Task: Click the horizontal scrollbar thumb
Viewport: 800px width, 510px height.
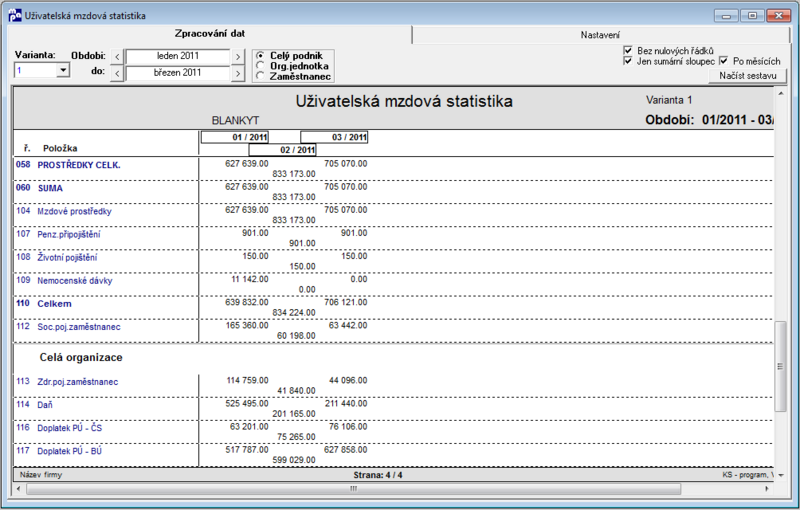Action: point(354,489)
